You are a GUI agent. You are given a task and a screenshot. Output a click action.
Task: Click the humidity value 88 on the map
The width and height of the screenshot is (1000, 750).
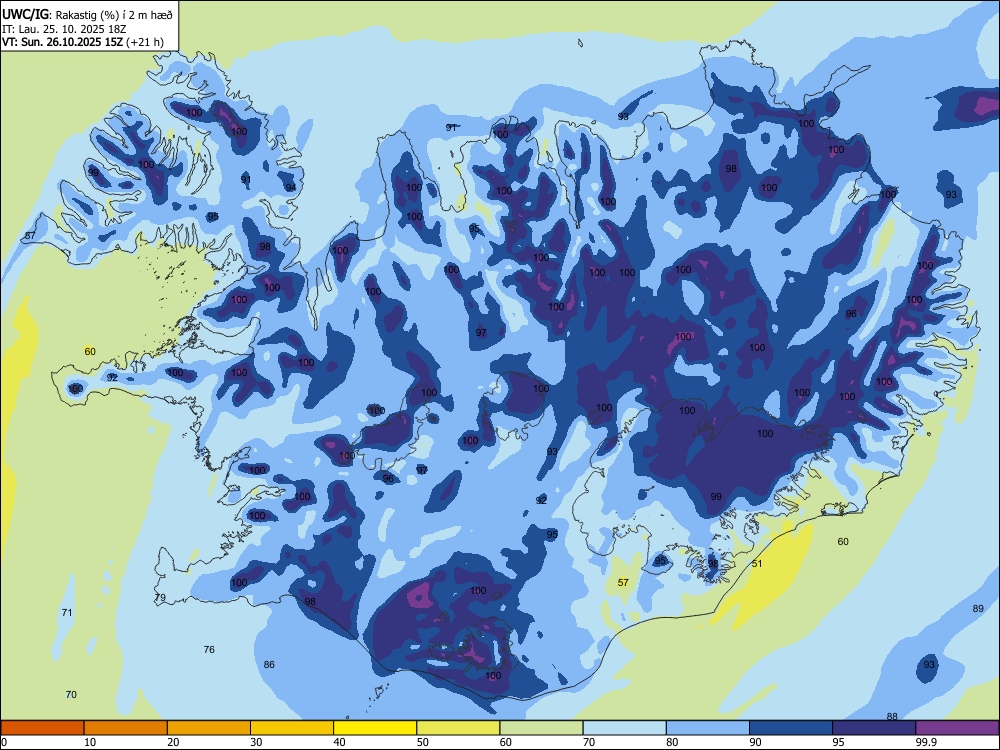(892, 716)
